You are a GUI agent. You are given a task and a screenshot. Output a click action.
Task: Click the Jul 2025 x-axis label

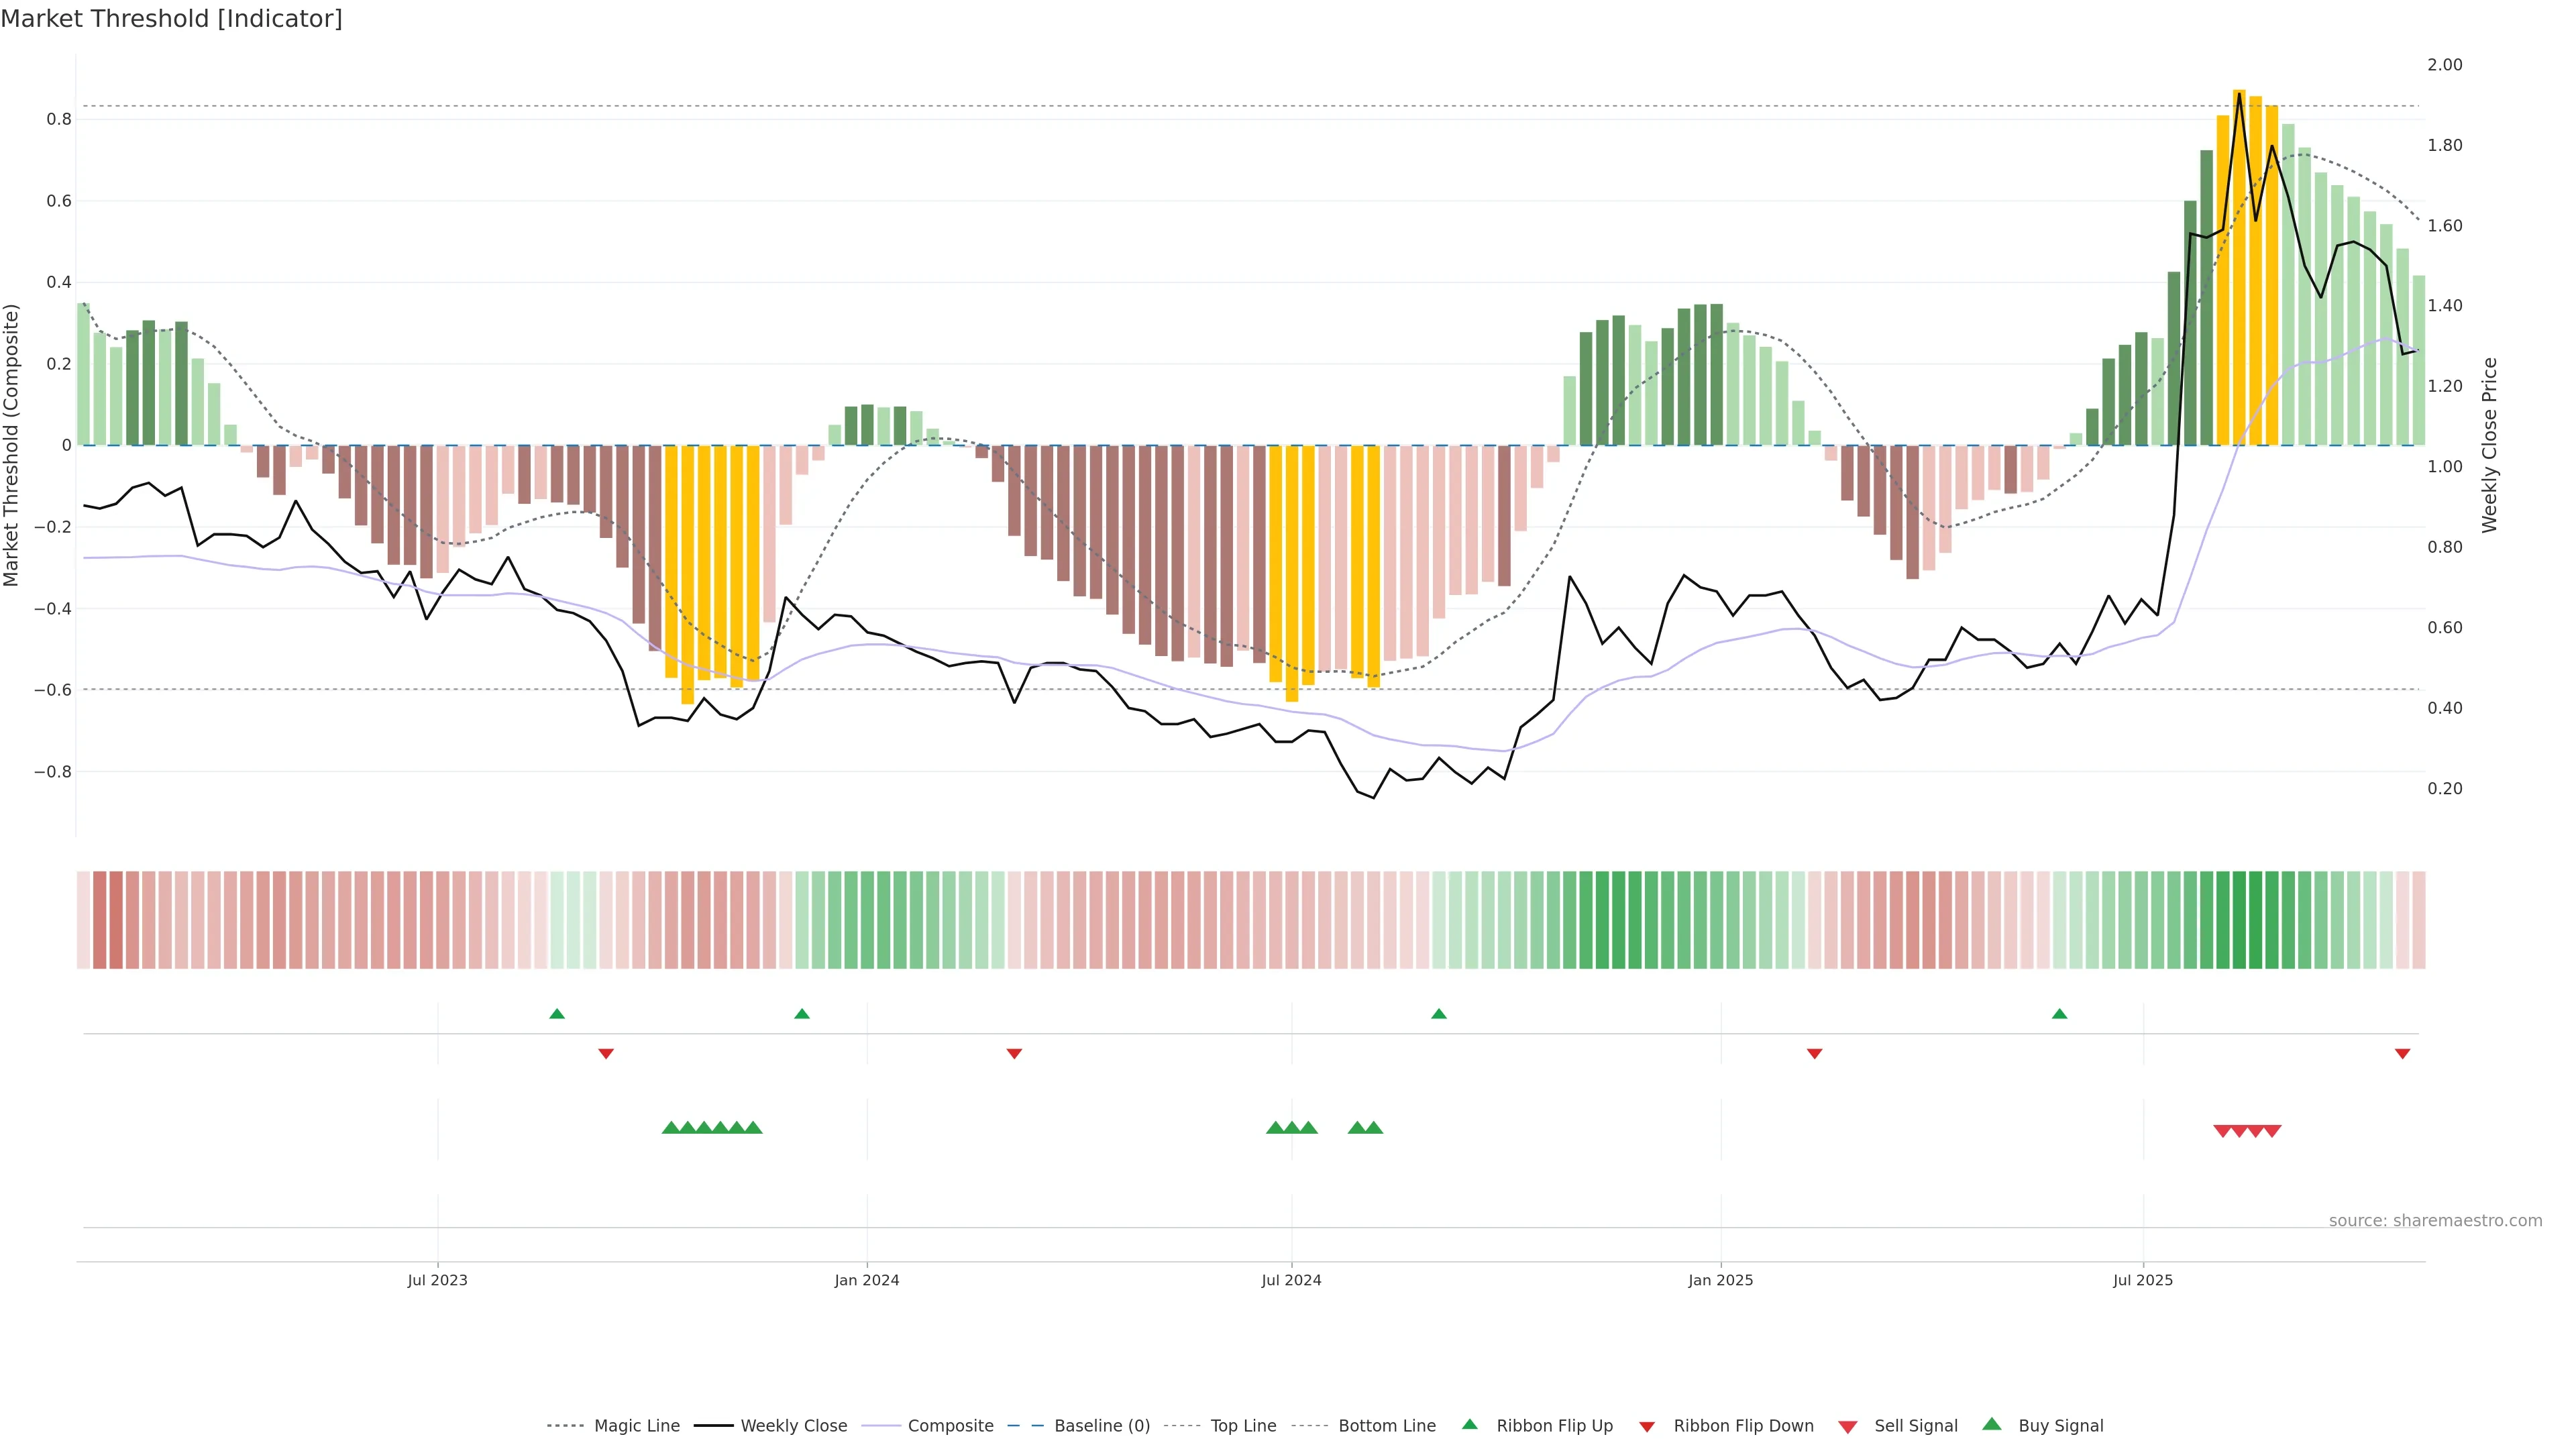click(2143, 1280)
